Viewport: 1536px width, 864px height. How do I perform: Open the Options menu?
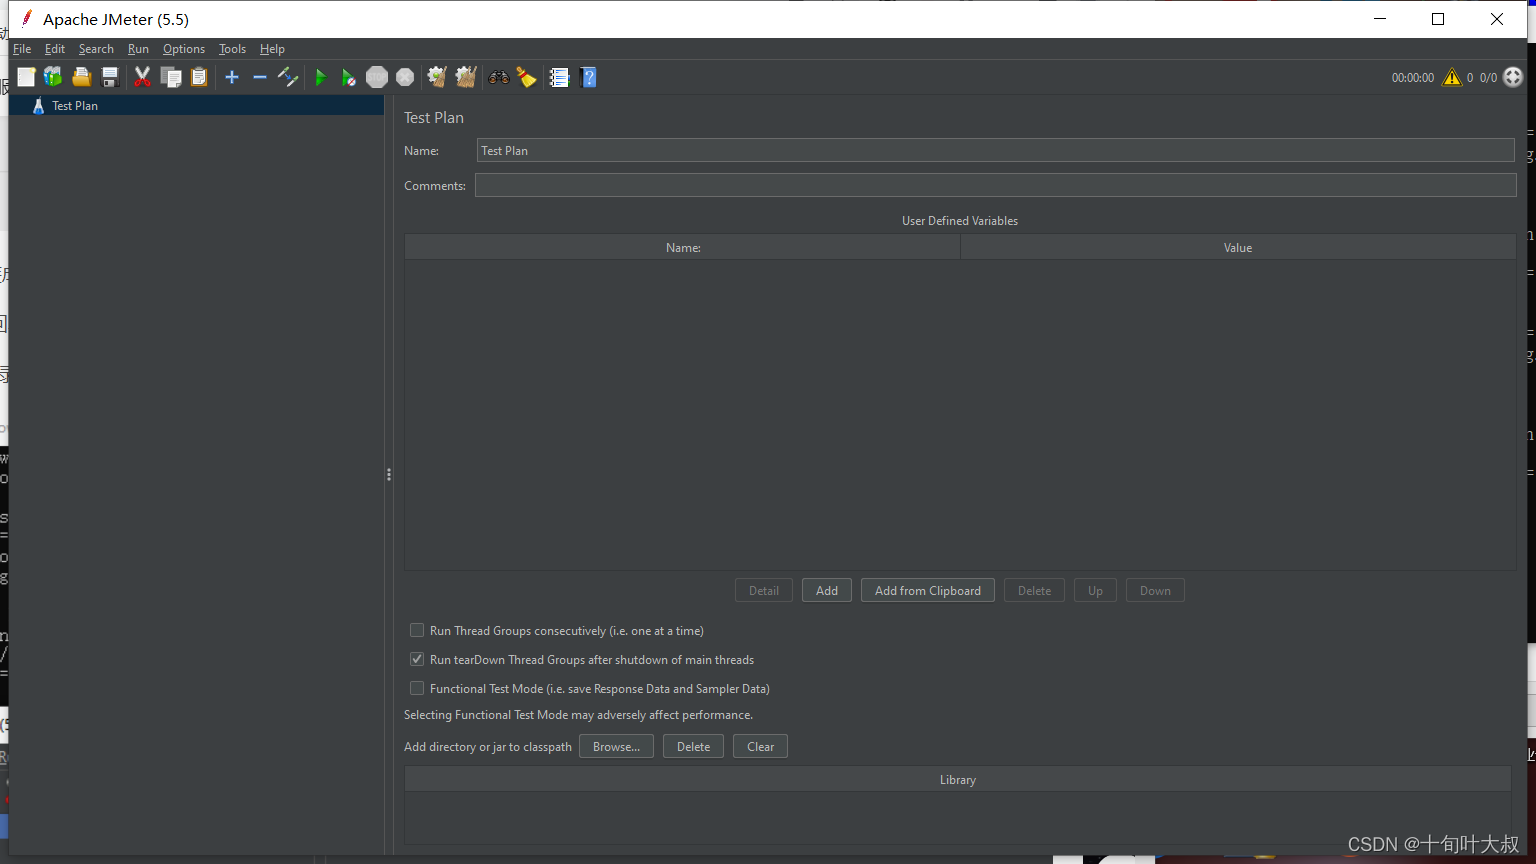tap(184, 48)
